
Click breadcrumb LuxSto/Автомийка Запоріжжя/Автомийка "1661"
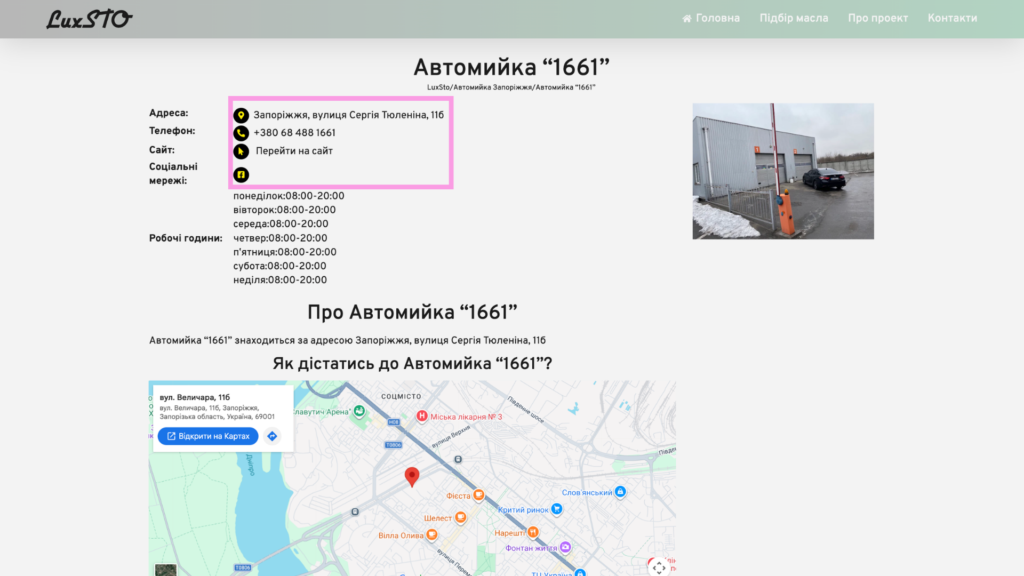coord(511,88)
